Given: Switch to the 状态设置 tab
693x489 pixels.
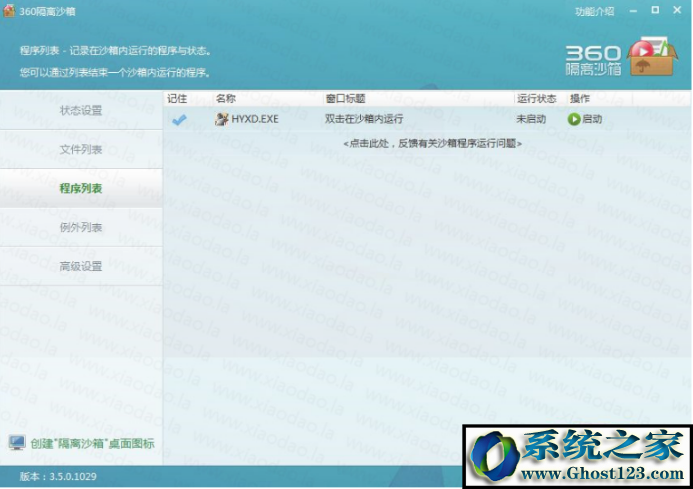Looking at the screenshot, I should click(81, 110).
